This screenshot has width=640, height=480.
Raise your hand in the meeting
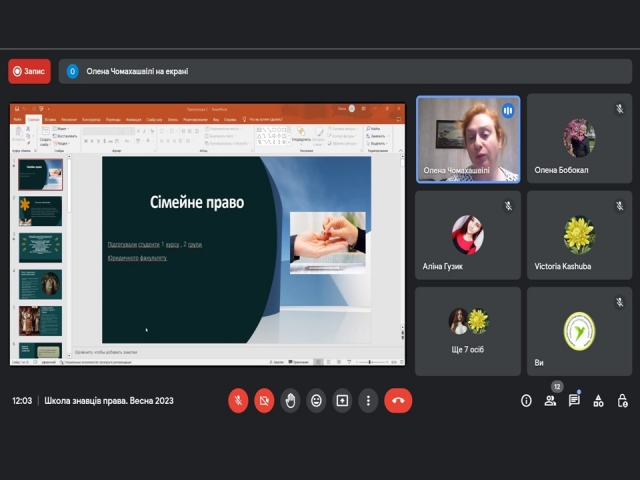click(x=290, y=400)
